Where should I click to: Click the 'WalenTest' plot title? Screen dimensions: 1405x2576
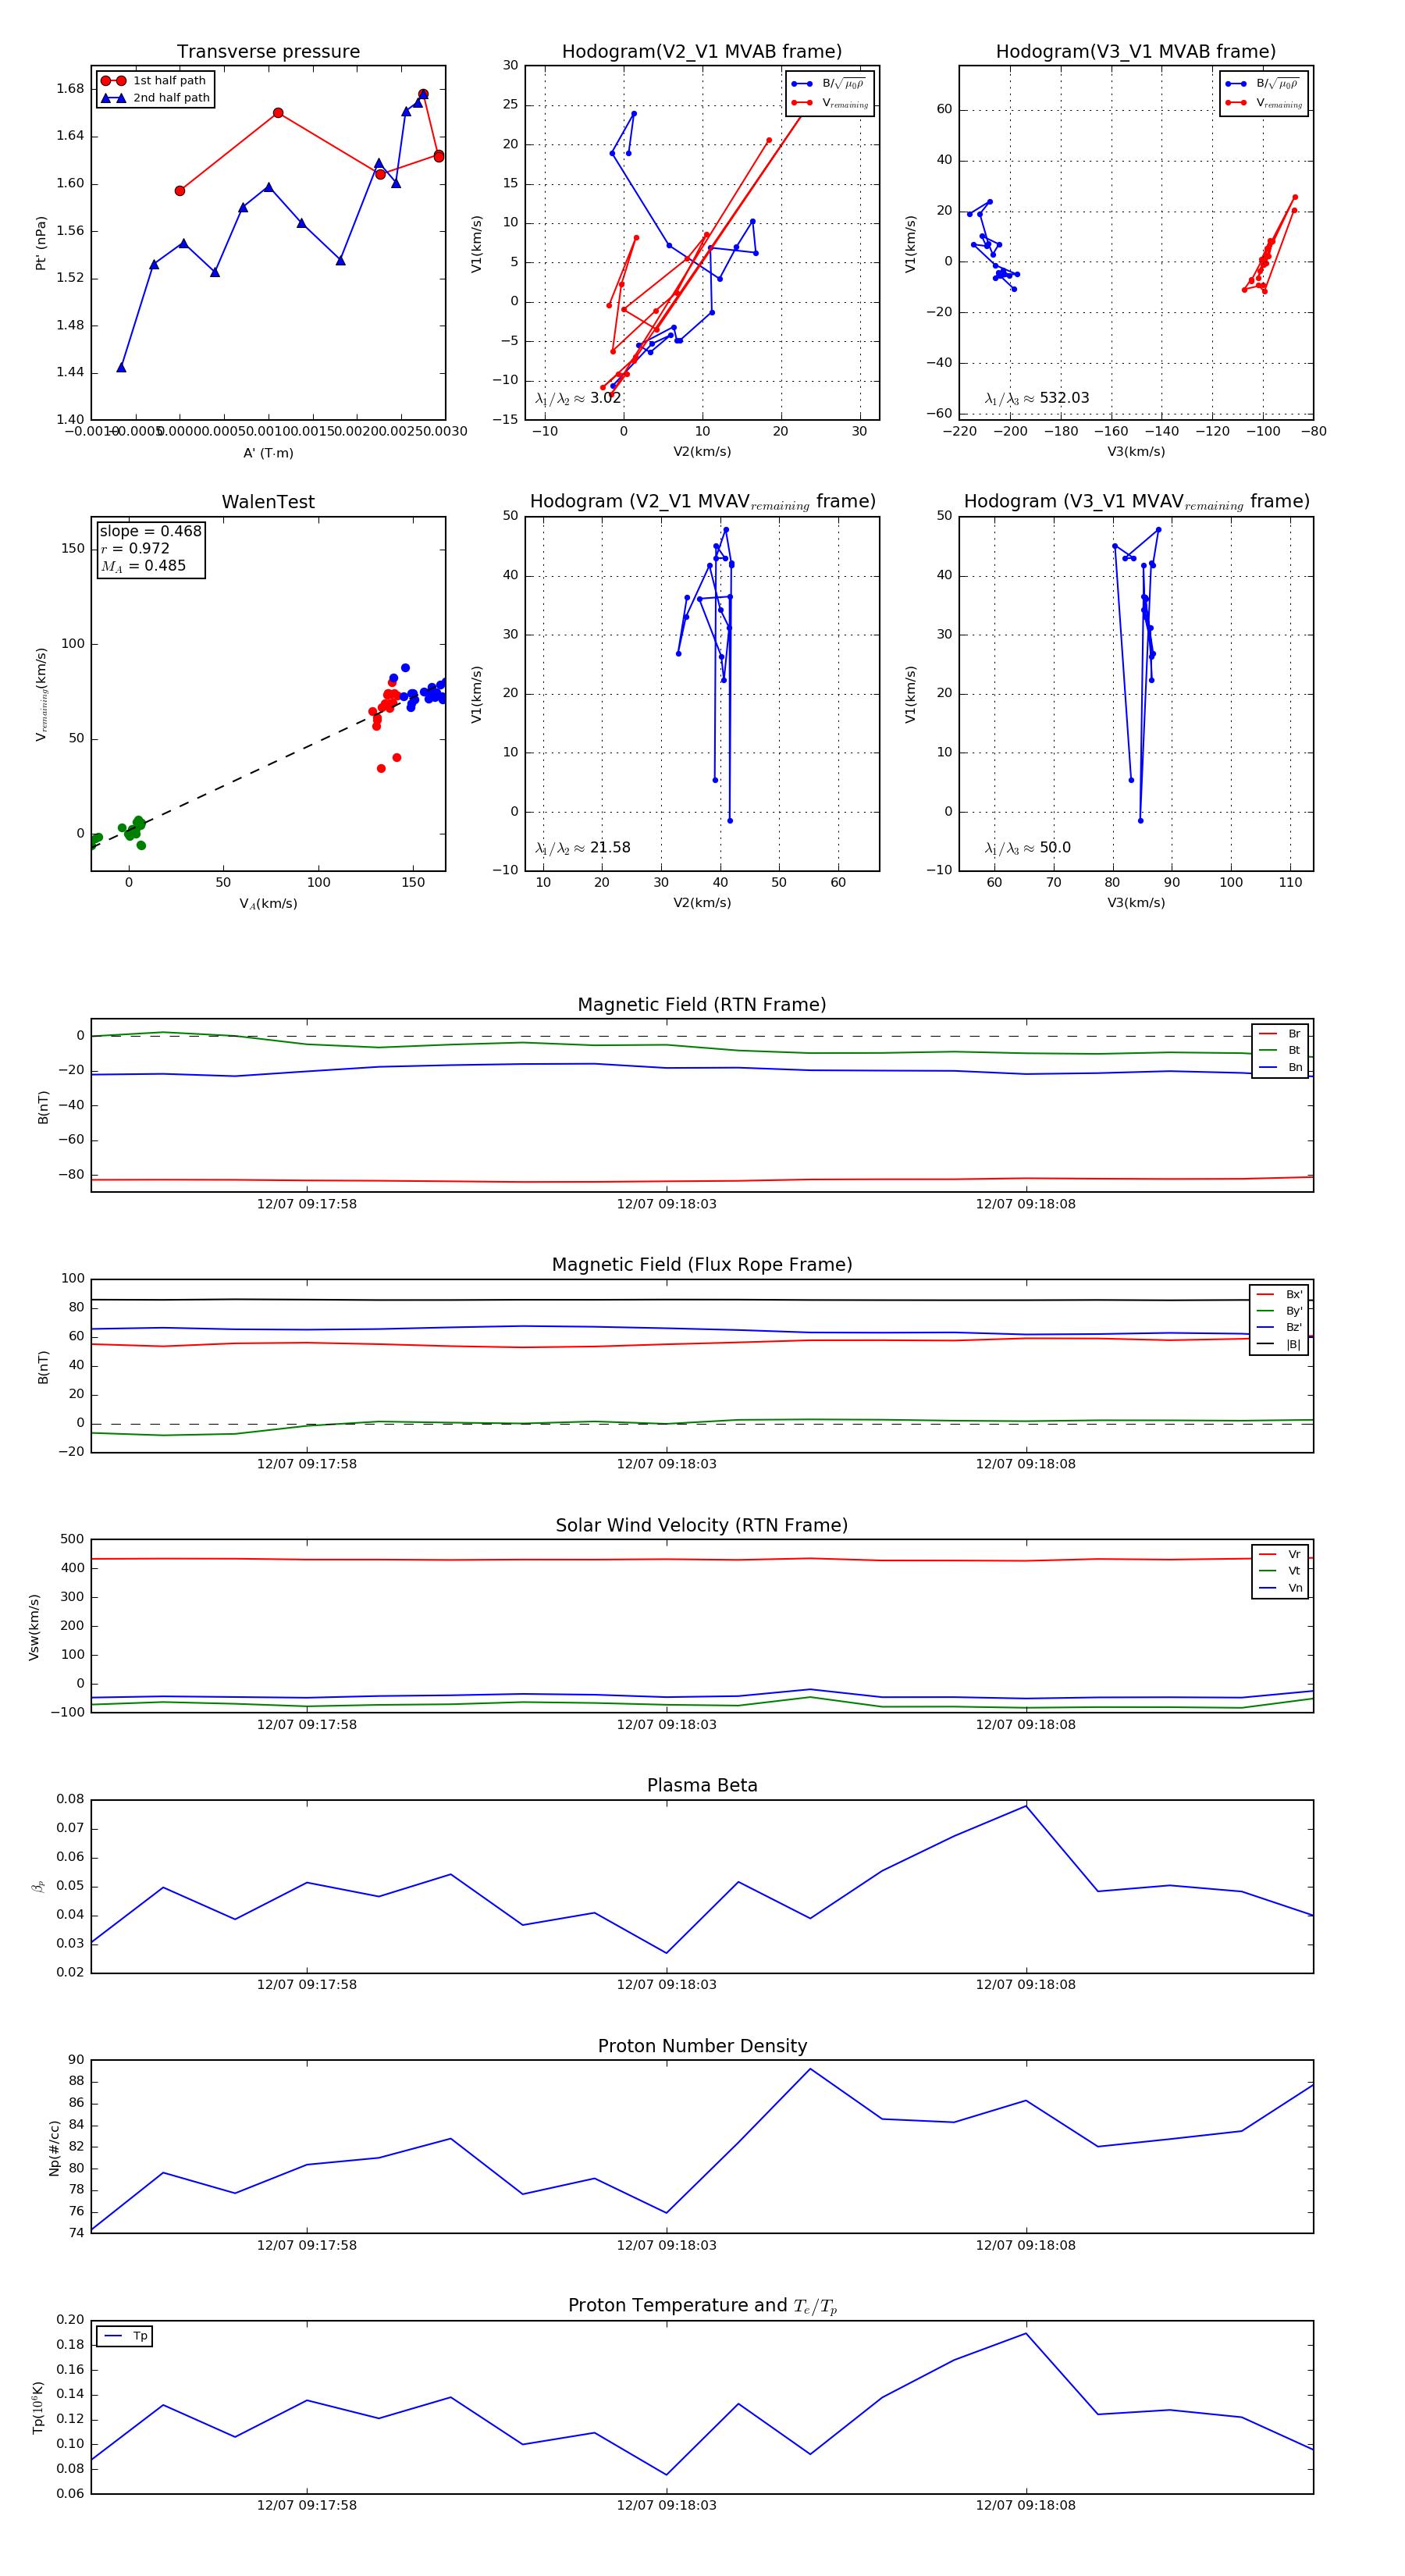click(x=268, y=502)
